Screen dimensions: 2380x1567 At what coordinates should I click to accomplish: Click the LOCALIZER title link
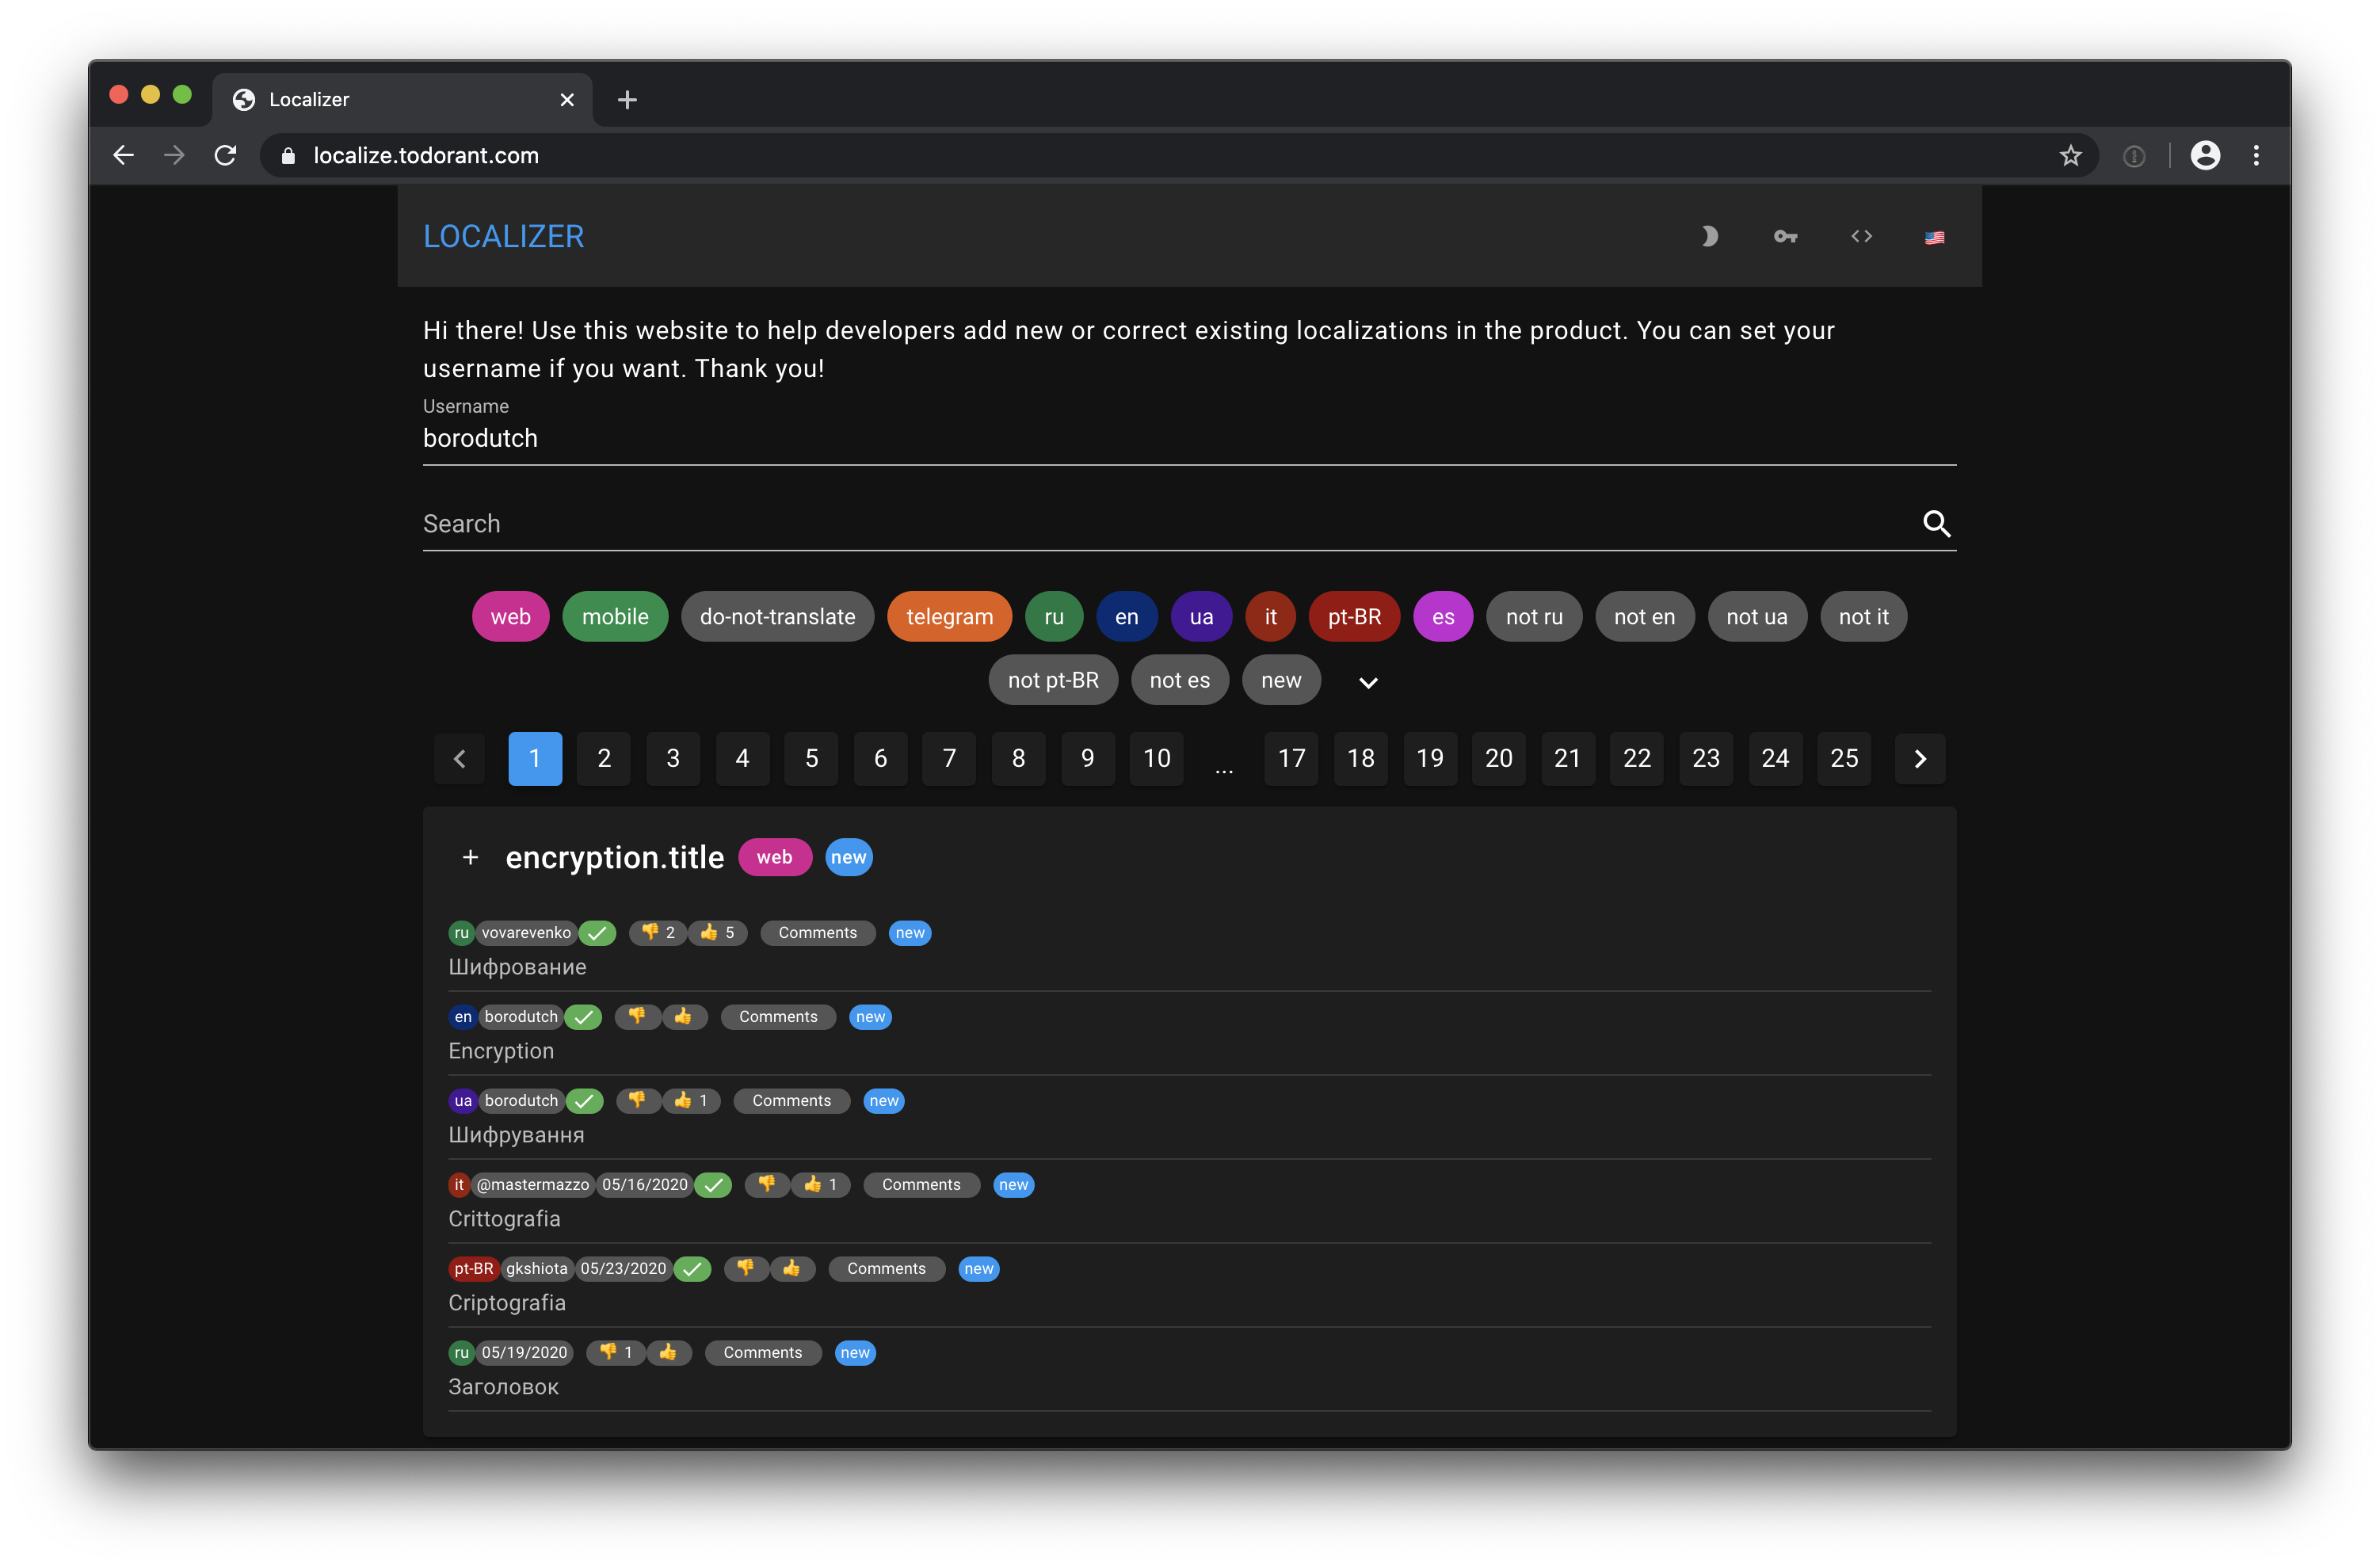(x=503, y=236)
